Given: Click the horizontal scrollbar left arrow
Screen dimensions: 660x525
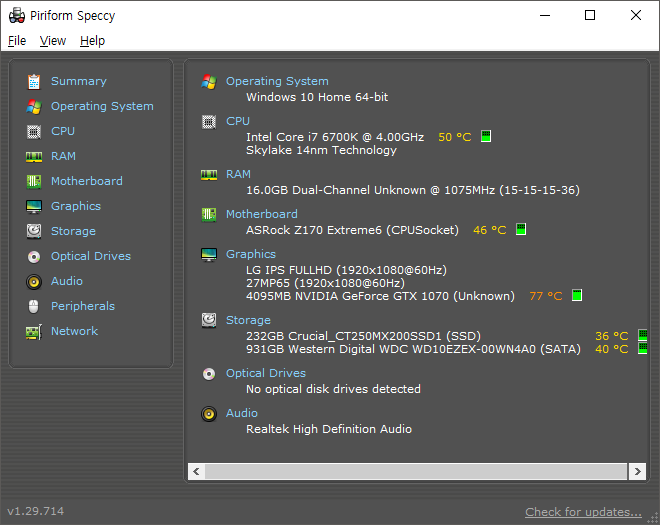Looking at the screenshot, I should pos(196,471).
